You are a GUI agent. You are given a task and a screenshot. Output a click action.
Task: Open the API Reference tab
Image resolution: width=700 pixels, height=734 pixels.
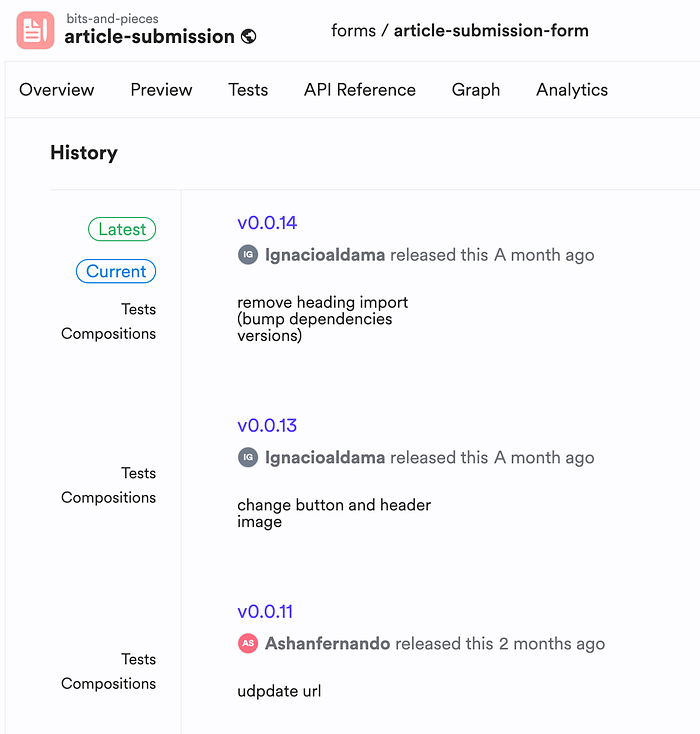click(x=360, y=90)
